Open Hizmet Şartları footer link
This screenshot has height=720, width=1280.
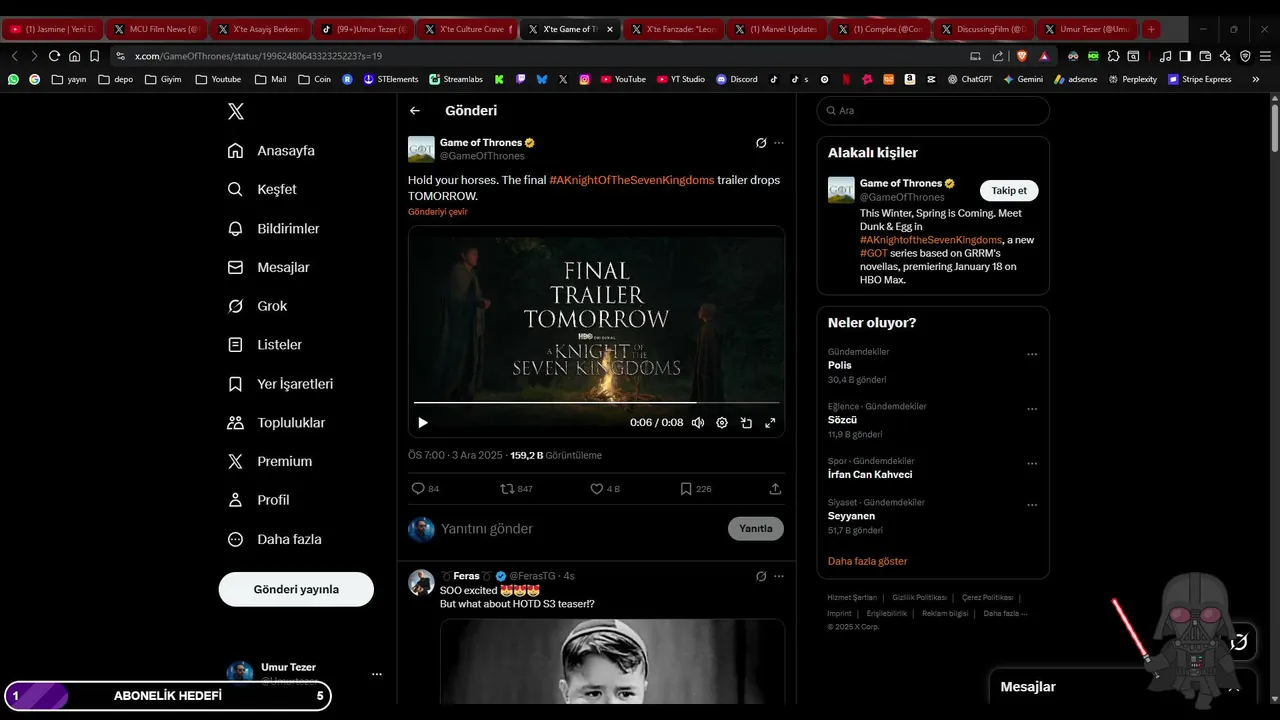pos(852,597)
